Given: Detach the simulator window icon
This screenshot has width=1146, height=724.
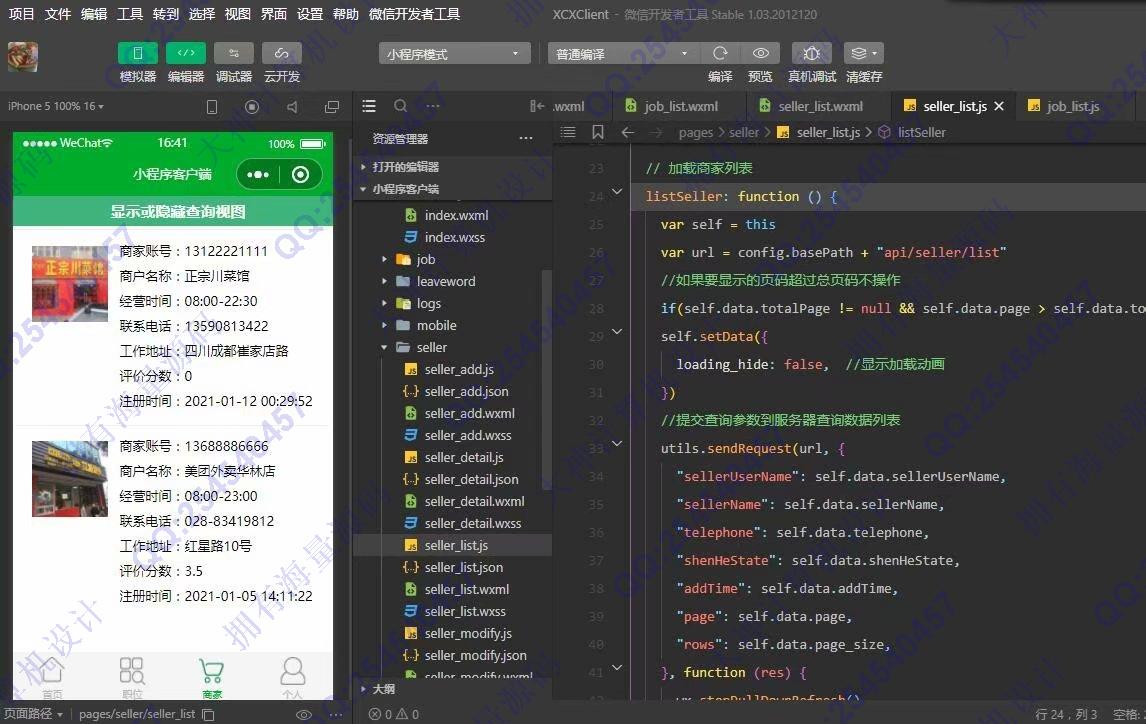Looking at the screenshot, I should point(332,107).
